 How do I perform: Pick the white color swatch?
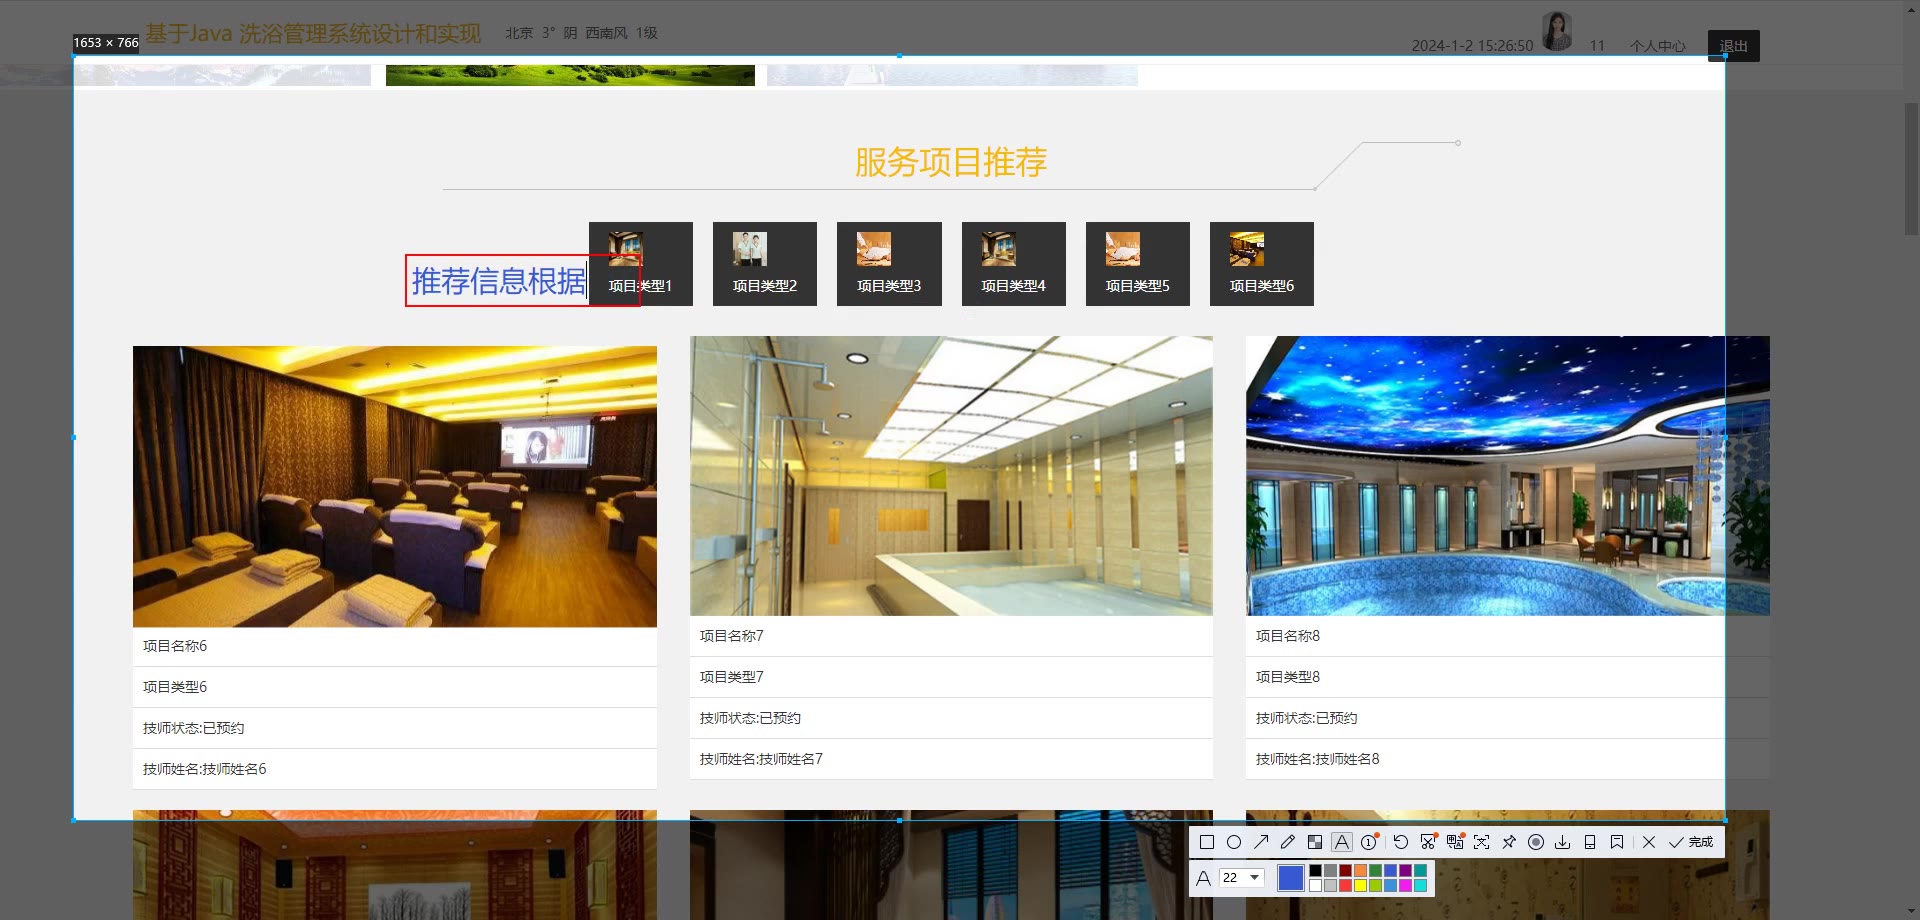pos(1315,885)
